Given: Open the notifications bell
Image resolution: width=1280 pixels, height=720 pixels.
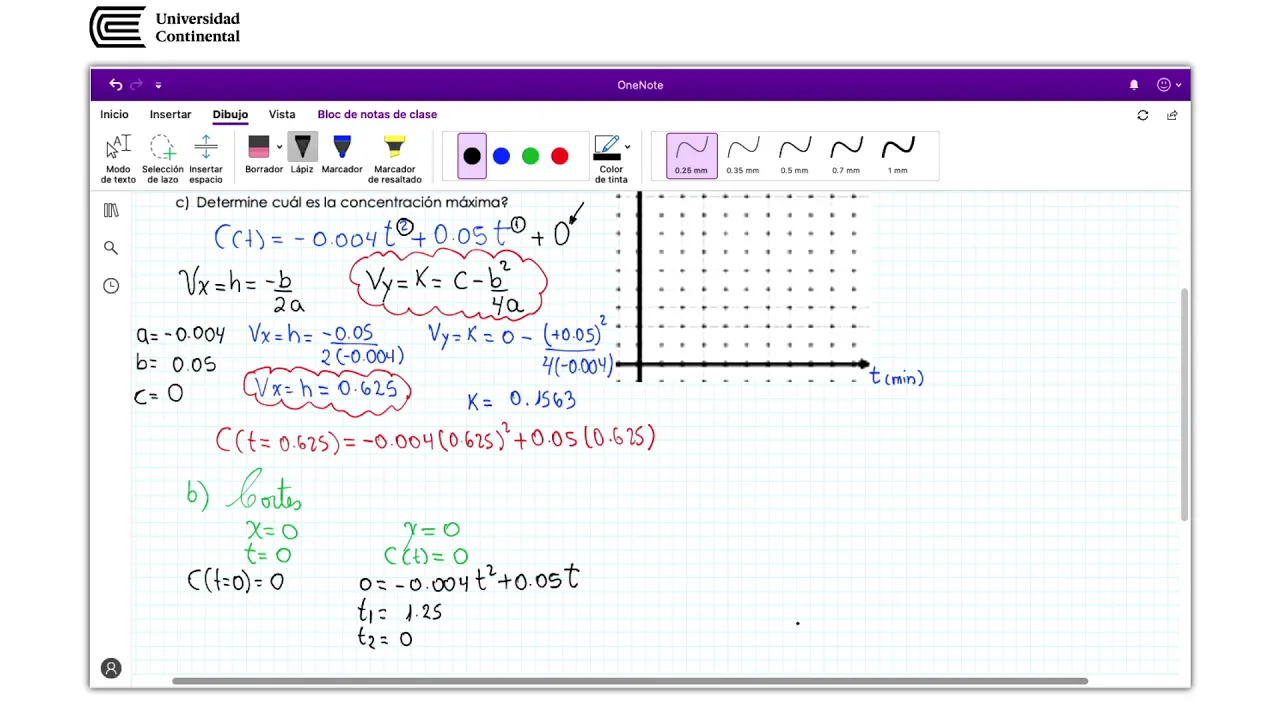Looking at the screenshot, I should click(1134, 85).
